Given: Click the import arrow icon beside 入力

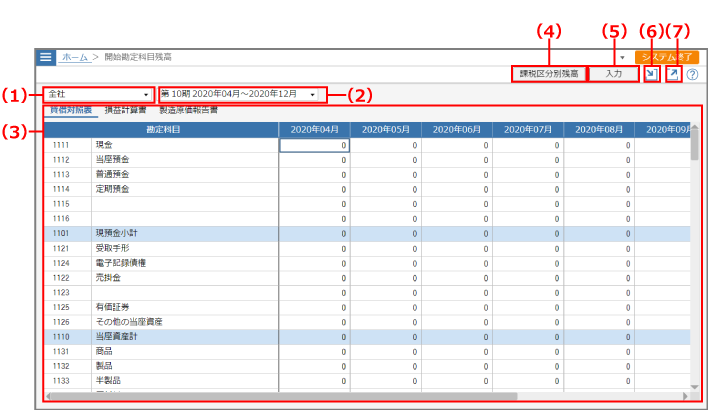Looking at the screenshot, I should (652, 74).
